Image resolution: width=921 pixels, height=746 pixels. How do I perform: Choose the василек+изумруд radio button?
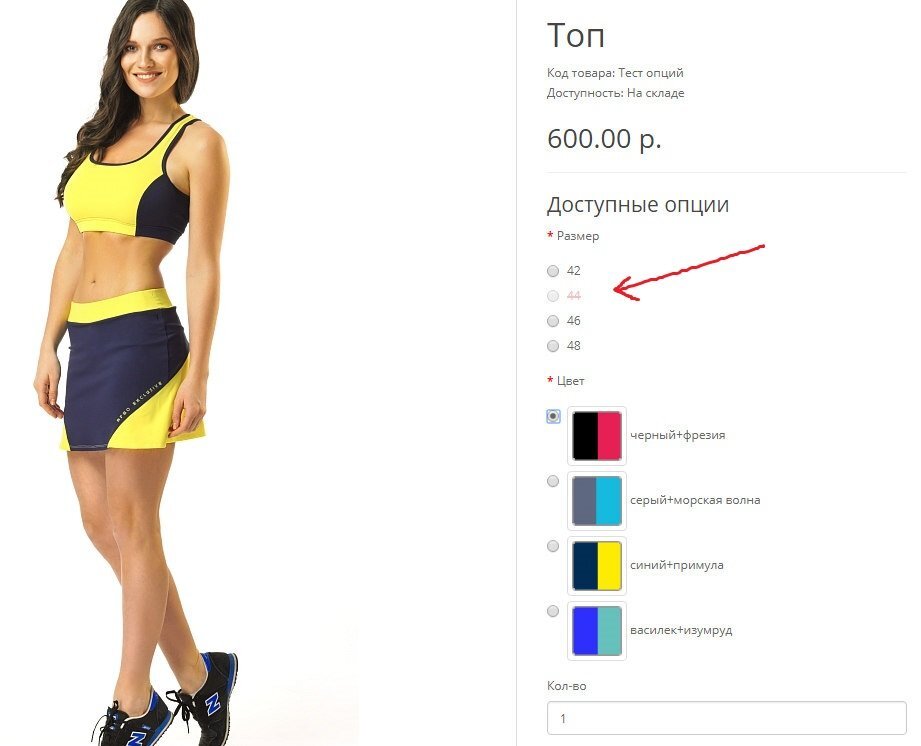click(x=553, y=611)
